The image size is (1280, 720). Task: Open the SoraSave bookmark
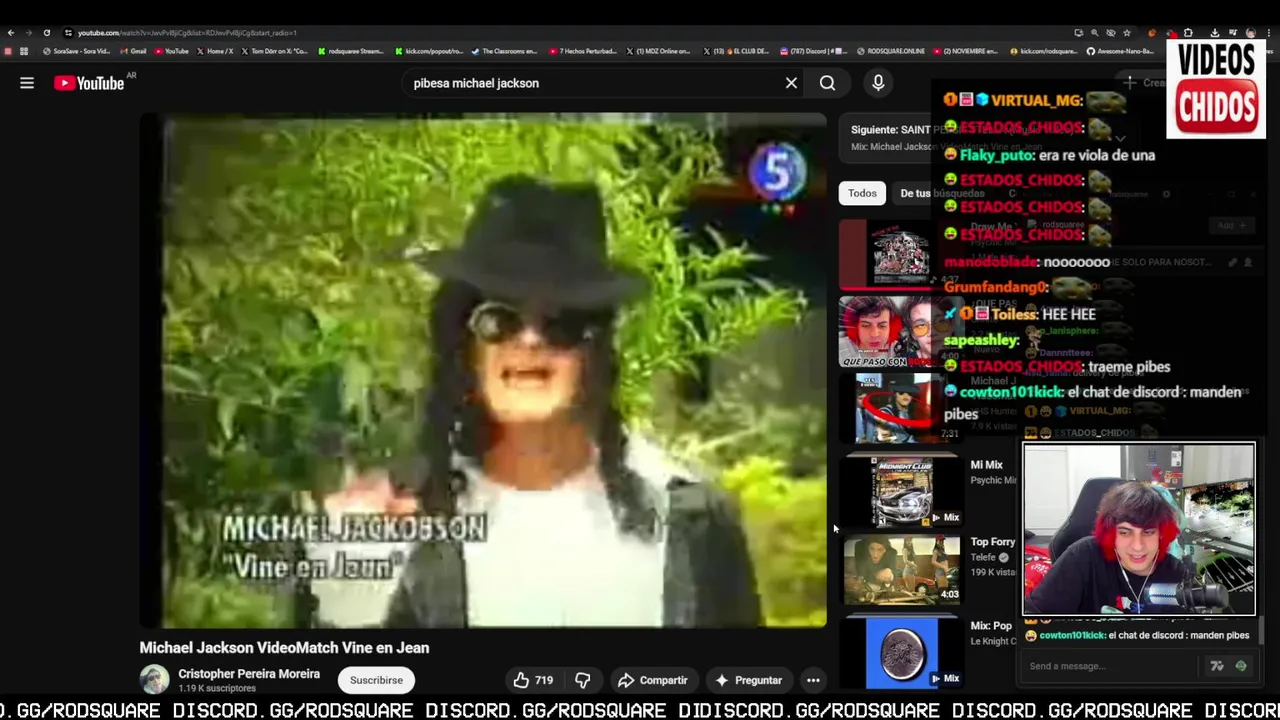[x=76, y=51]
